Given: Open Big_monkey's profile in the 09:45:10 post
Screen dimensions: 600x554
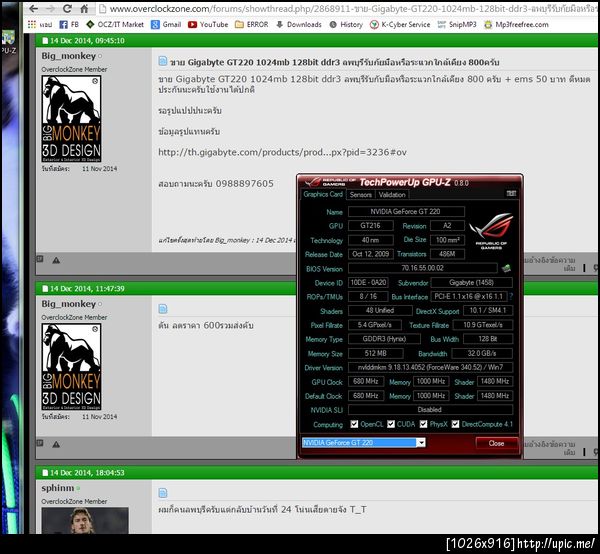Looking at the screenshot, I should (x=68, y=56).
